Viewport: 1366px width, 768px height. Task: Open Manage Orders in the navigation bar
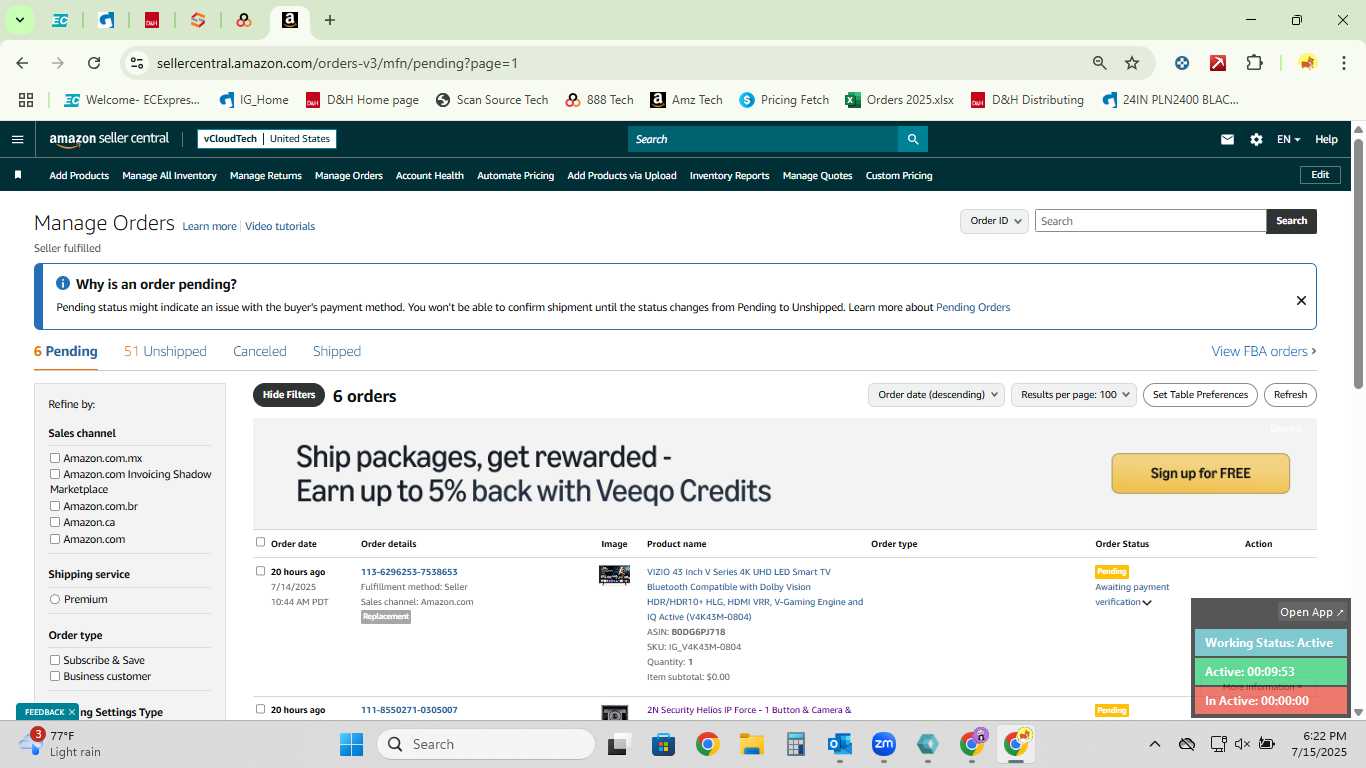[349, 175]
